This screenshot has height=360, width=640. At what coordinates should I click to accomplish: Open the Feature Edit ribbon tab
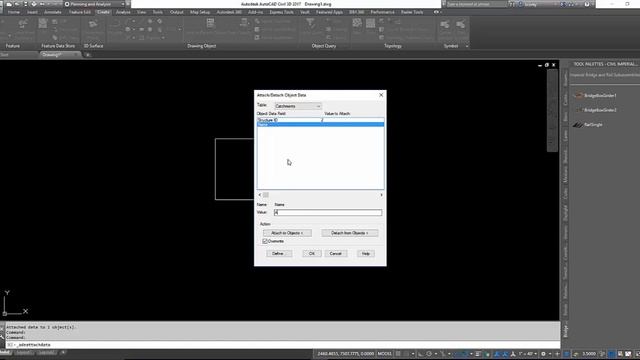point(80,12)
